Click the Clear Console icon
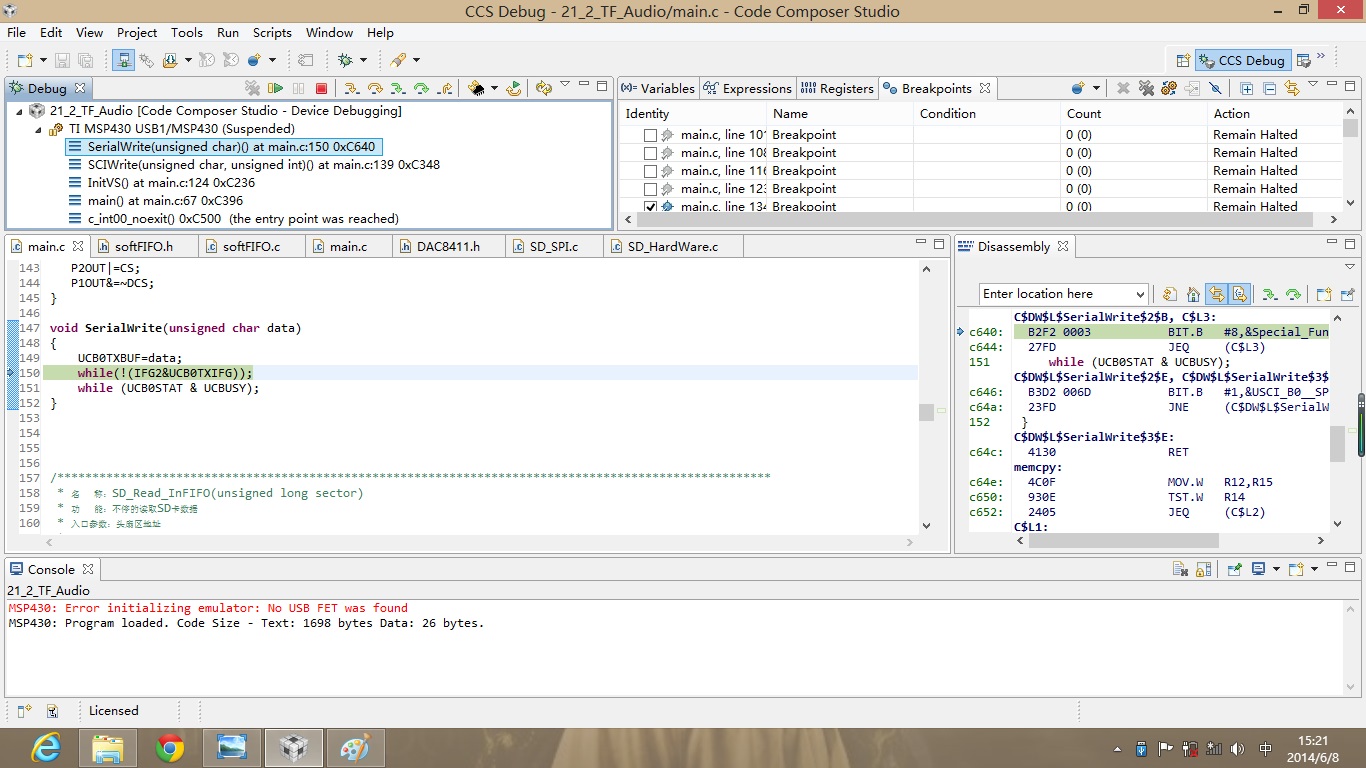The height and width of the screenshot is (768, 1366). point(1182,569)
